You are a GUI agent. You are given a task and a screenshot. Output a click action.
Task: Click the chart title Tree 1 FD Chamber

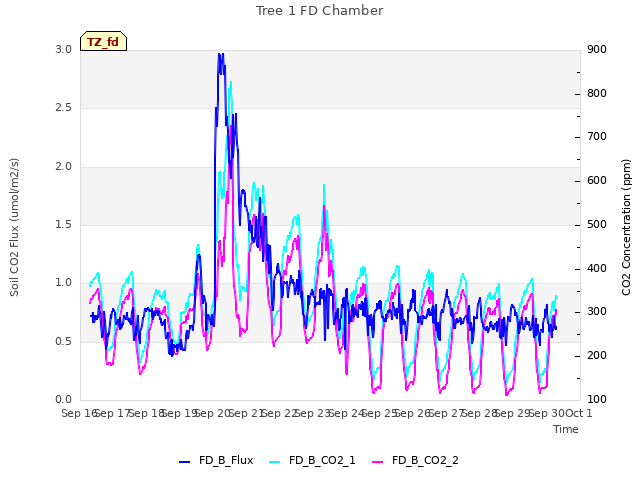320,11
